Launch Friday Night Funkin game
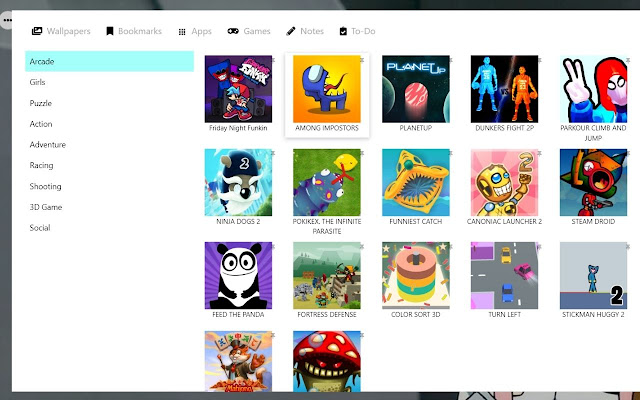This screenshot has height=400, width=640. [x=238, y=89]
